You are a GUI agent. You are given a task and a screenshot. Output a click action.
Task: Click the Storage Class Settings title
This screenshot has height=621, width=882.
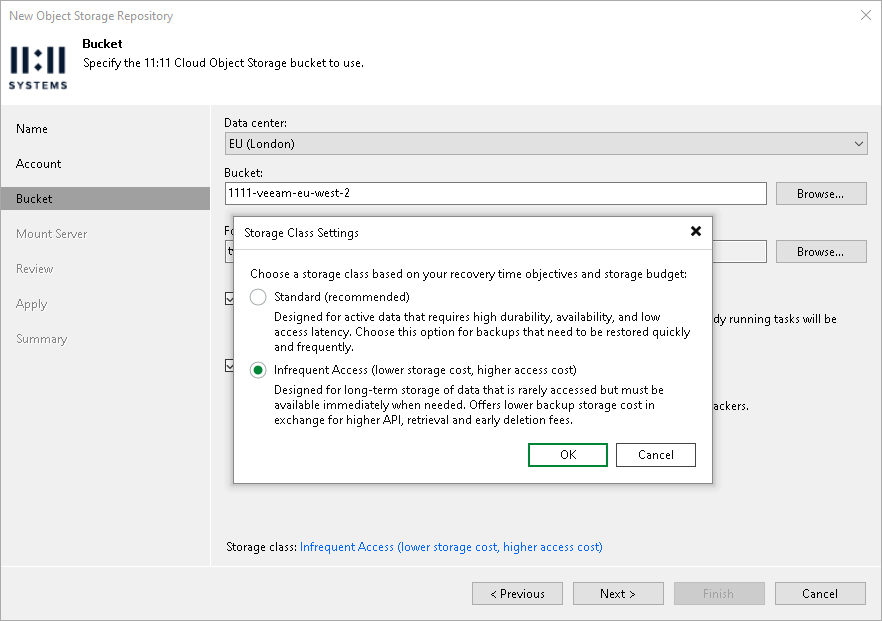tap(301, 233)
